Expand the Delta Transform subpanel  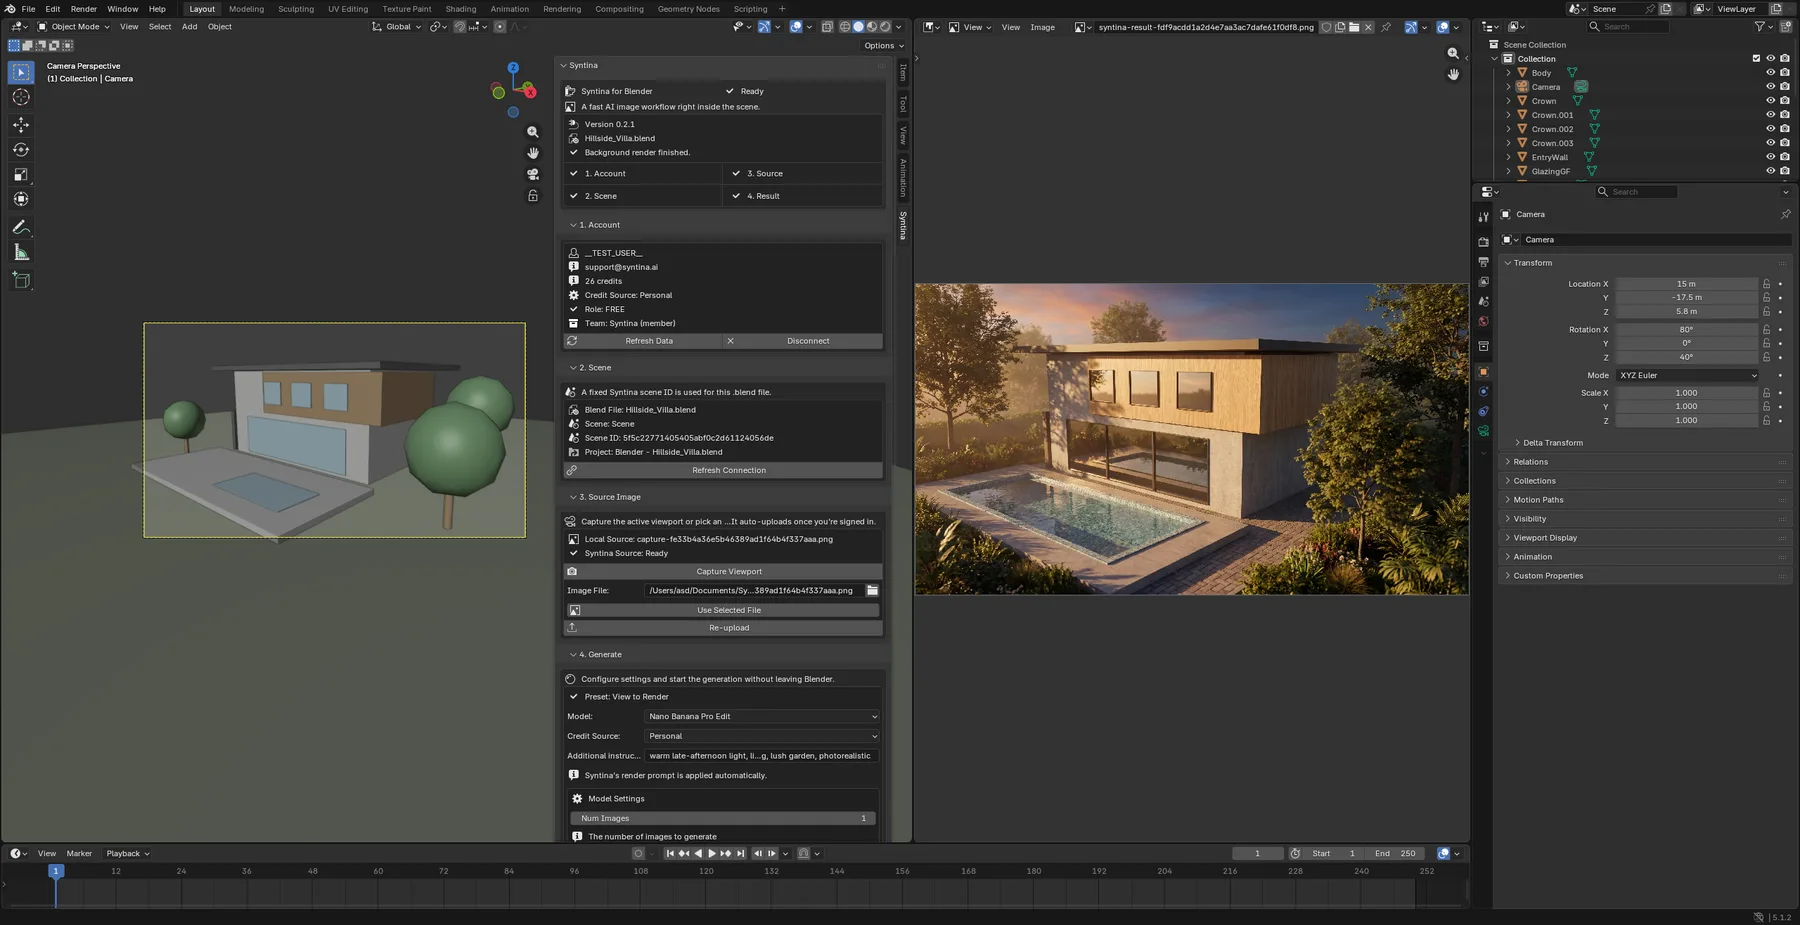pos(1552,443)
